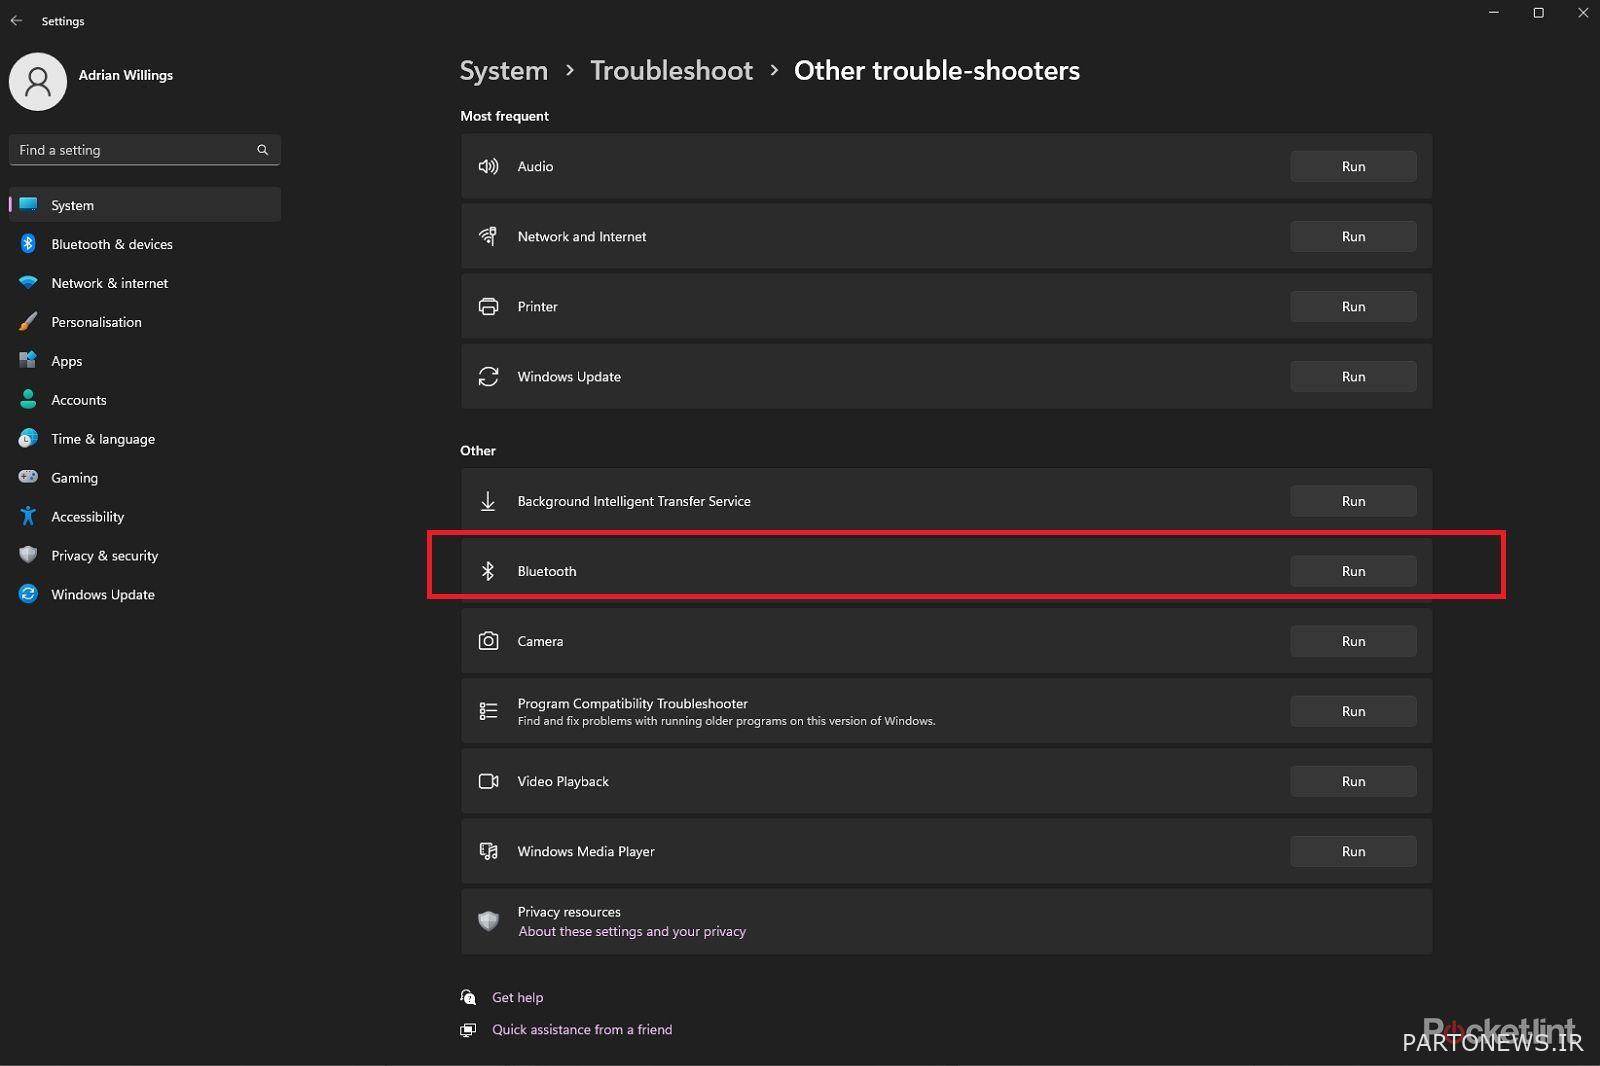Image resolution: width=1600 pixels, height=1066 pixels.
Task: Open Privacy & security settings
Action: 145,556
